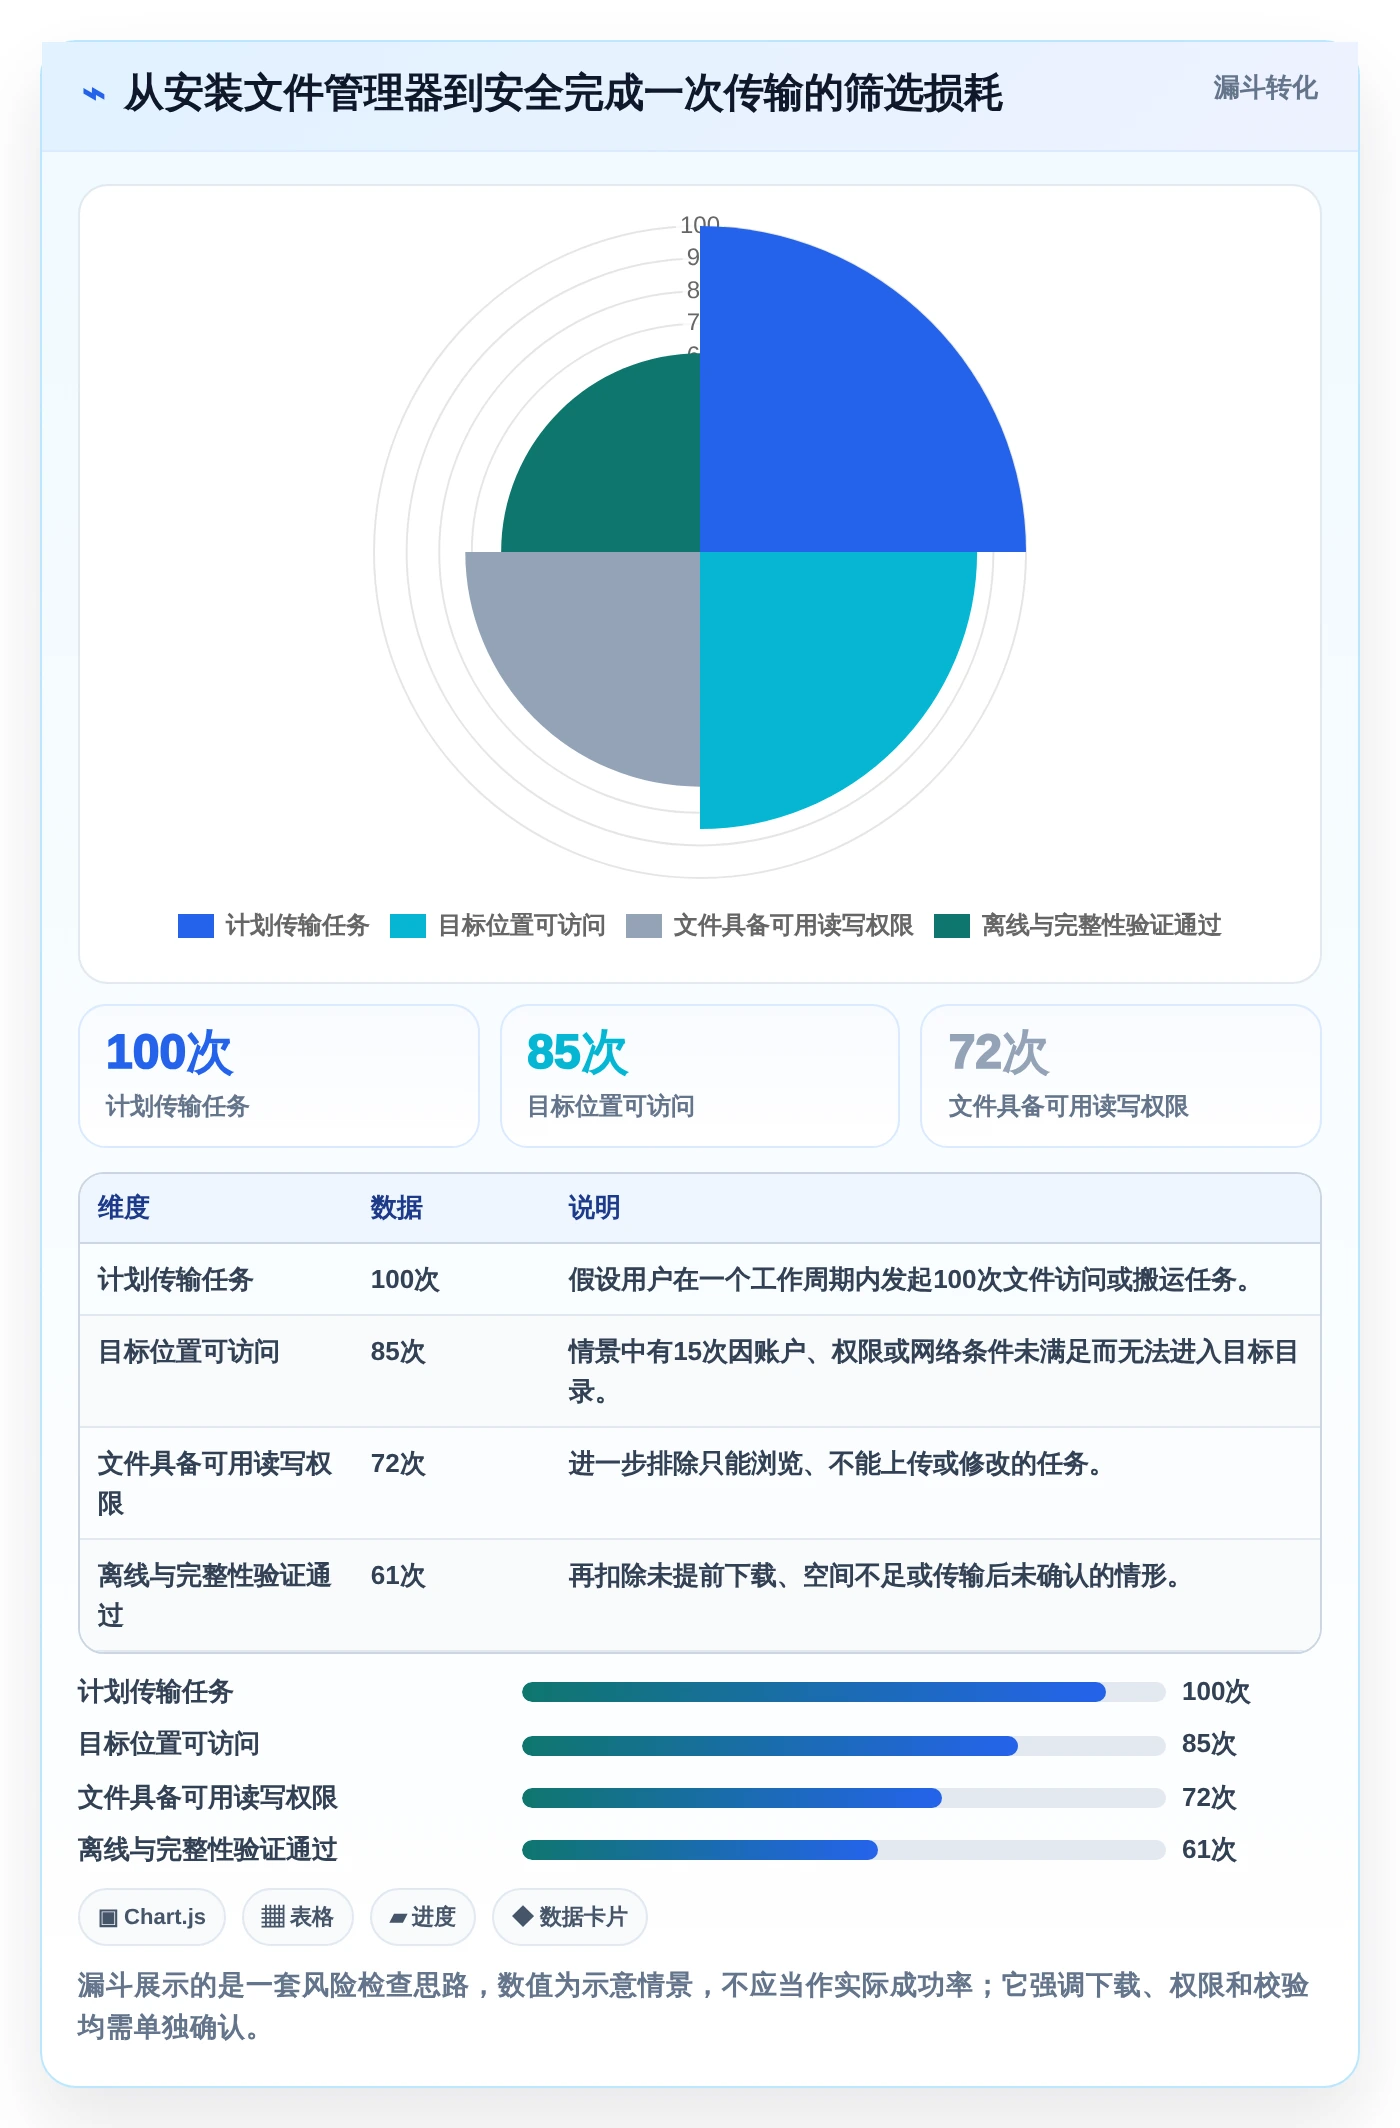Click the 漏斗转化 tag in the header
This screenshot has height=2128, width=1400.
pyautogui.click(x=1265, y=88)
